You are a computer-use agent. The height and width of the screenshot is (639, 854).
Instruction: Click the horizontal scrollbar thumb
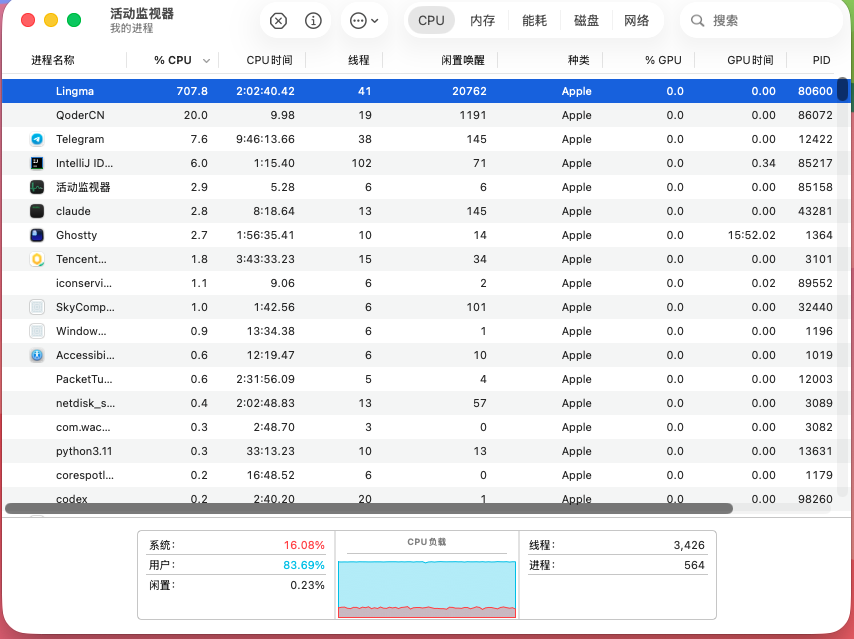coord(369,509)
